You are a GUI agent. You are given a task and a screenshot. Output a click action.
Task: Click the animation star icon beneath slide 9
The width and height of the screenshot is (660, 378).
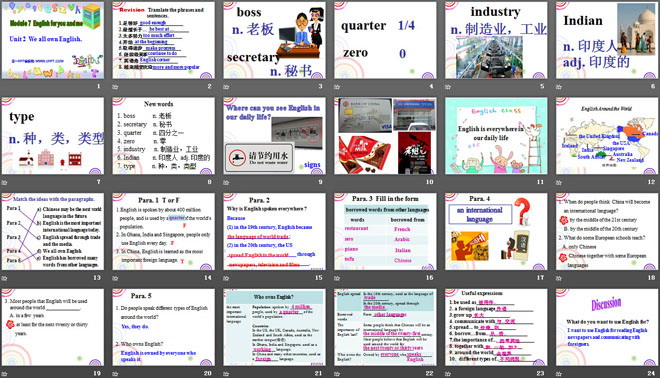point(226,182)
